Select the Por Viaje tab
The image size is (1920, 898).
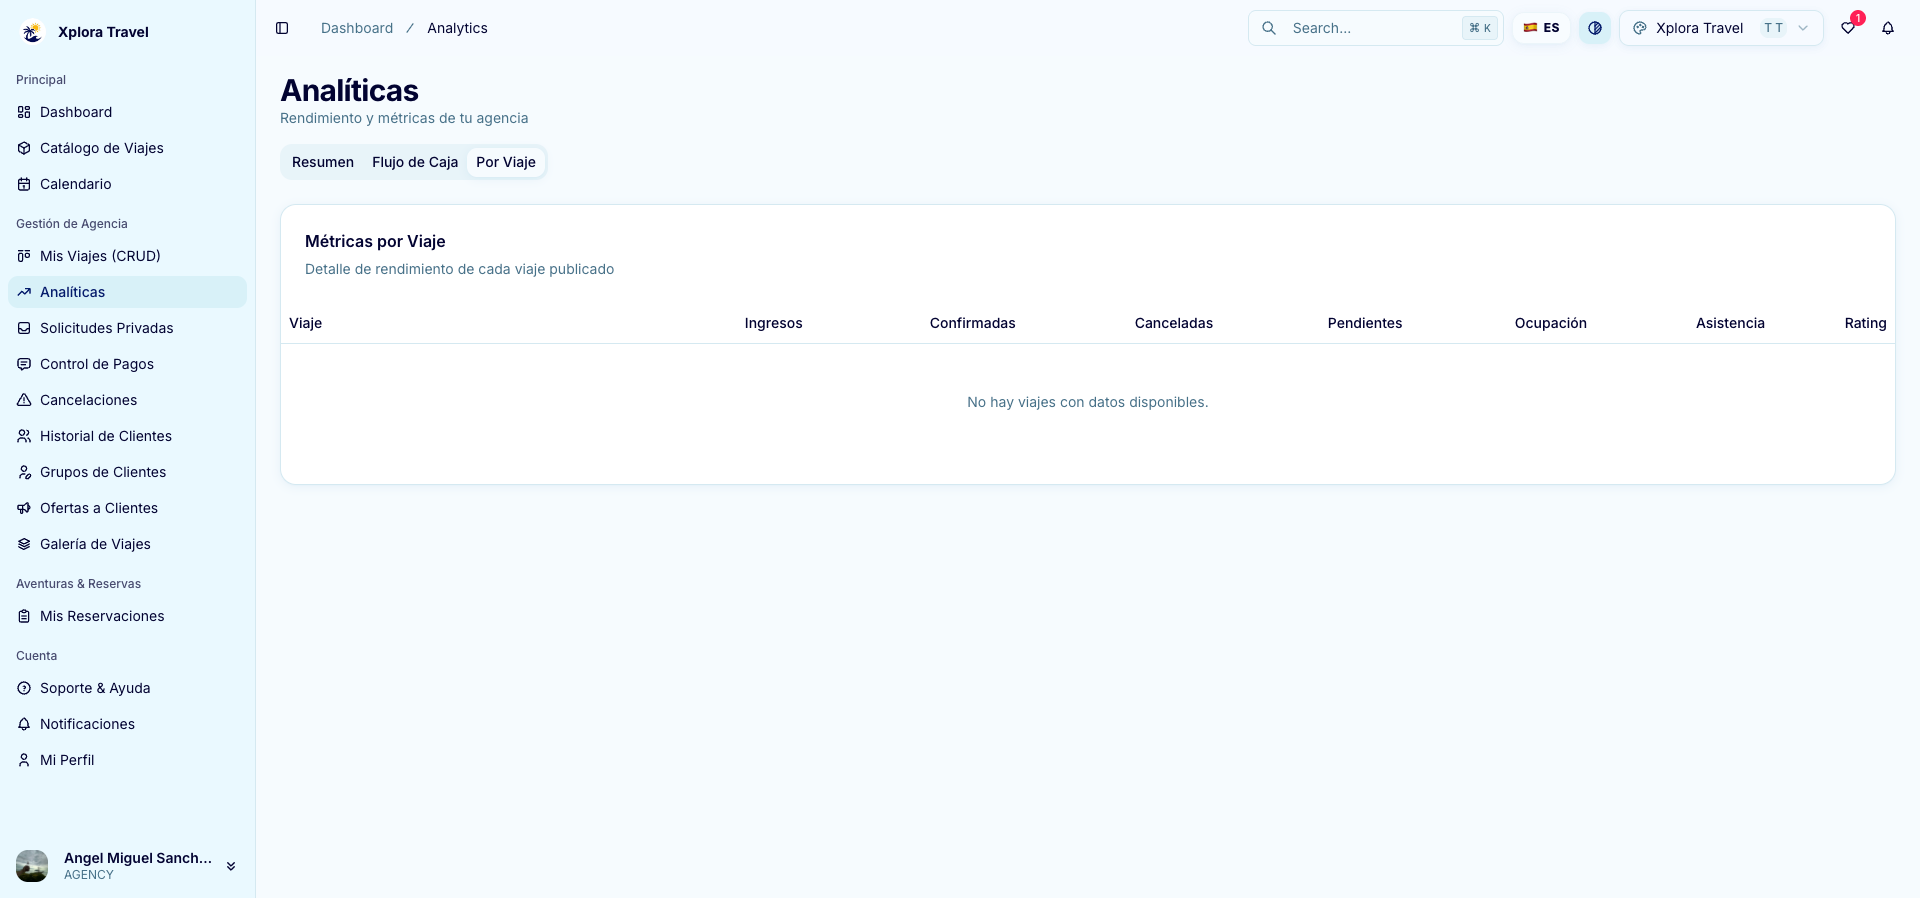click(x=506, y=162)
